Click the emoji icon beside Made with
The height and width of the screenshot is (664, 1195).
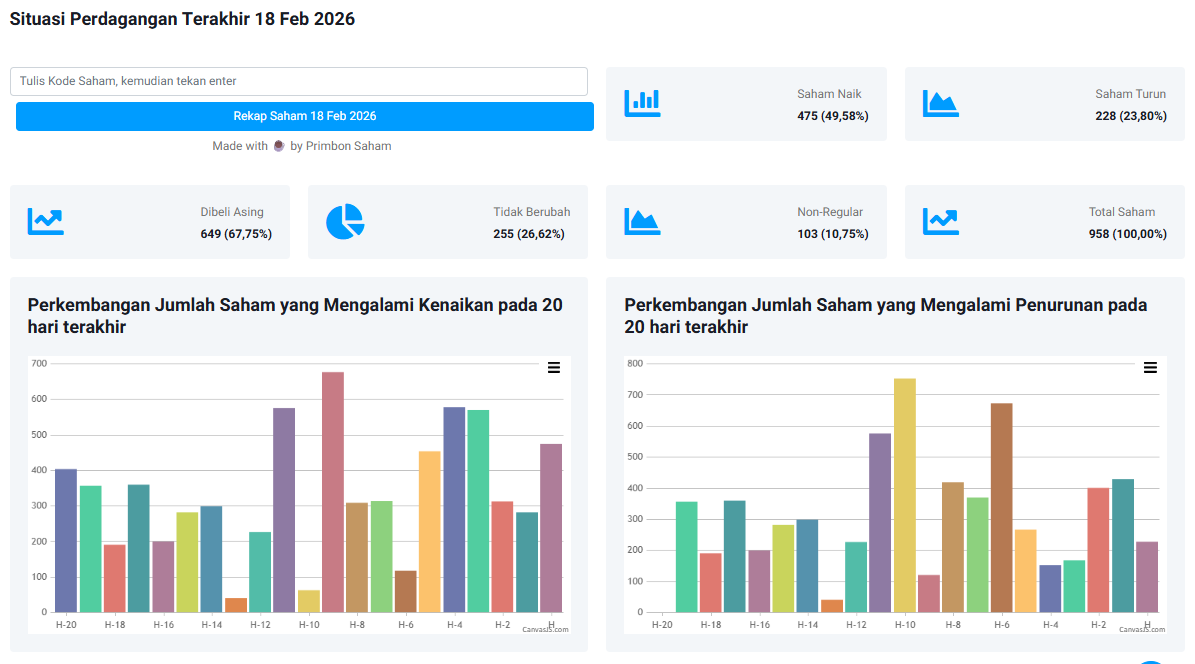tap(279, 146)
